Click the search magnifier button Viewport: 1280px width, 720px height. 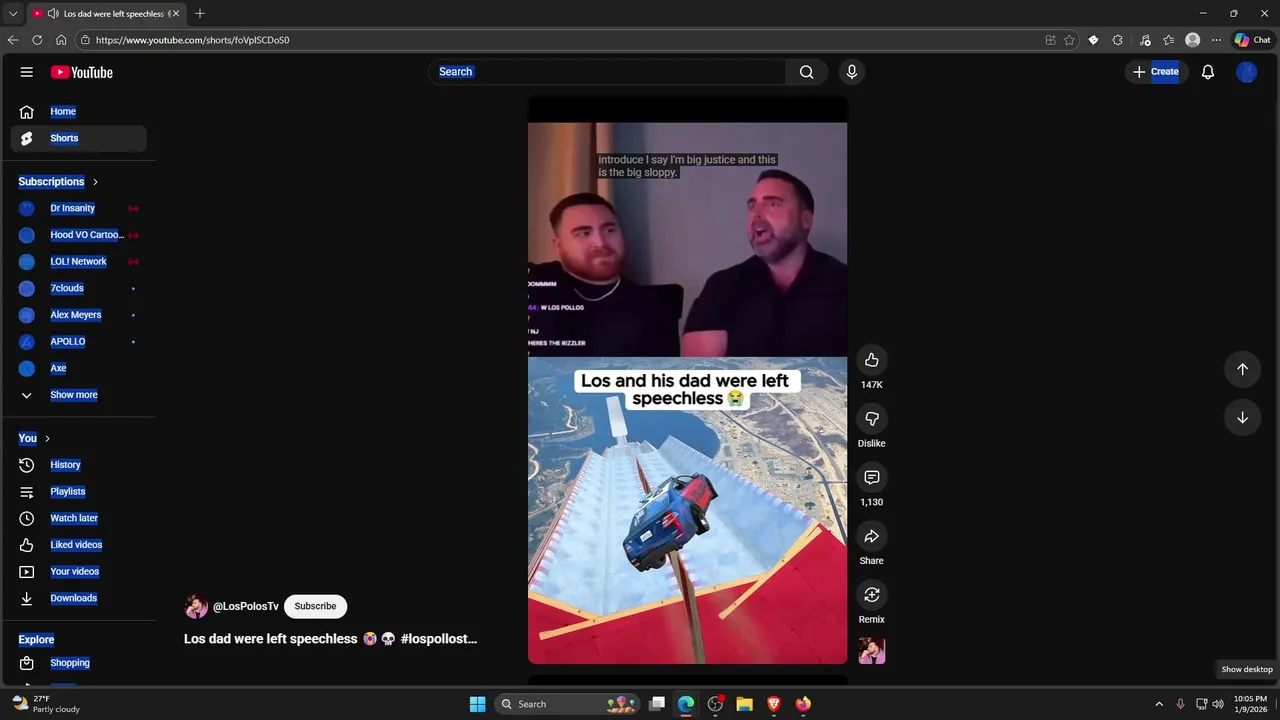click(x=806, y=72)
